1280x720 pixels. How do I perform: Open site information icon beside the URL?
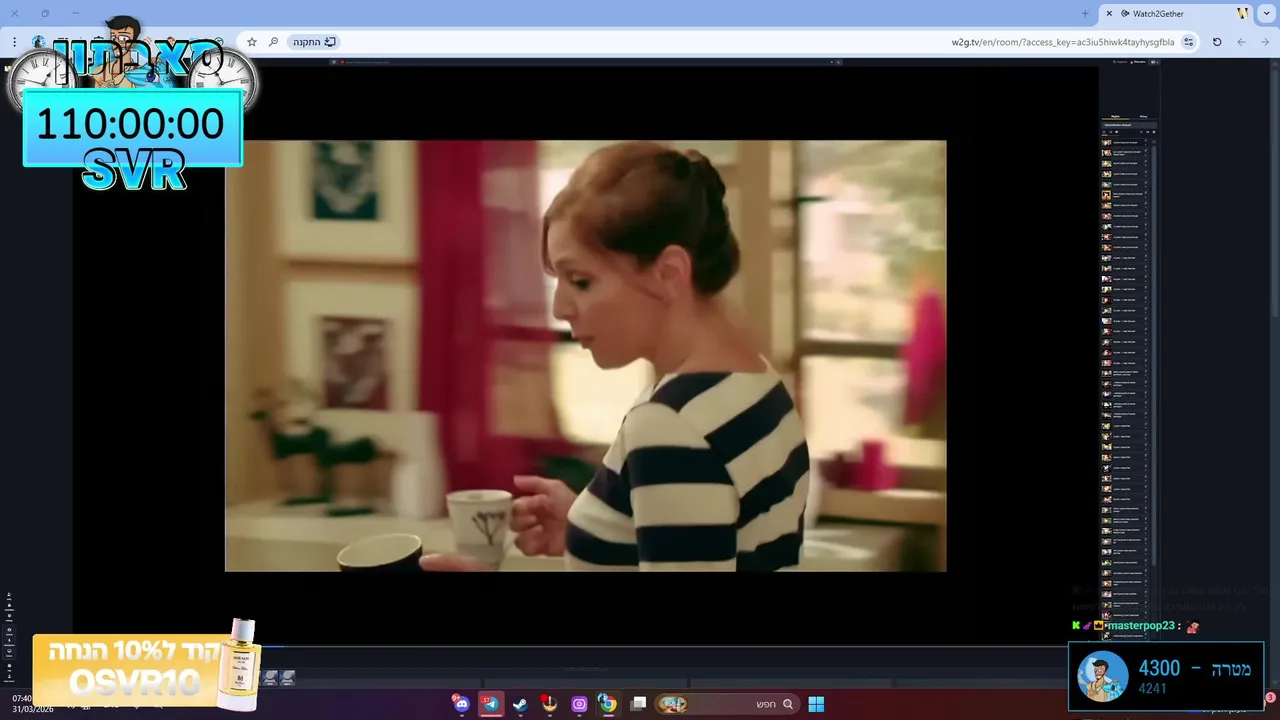point(1188,42)
